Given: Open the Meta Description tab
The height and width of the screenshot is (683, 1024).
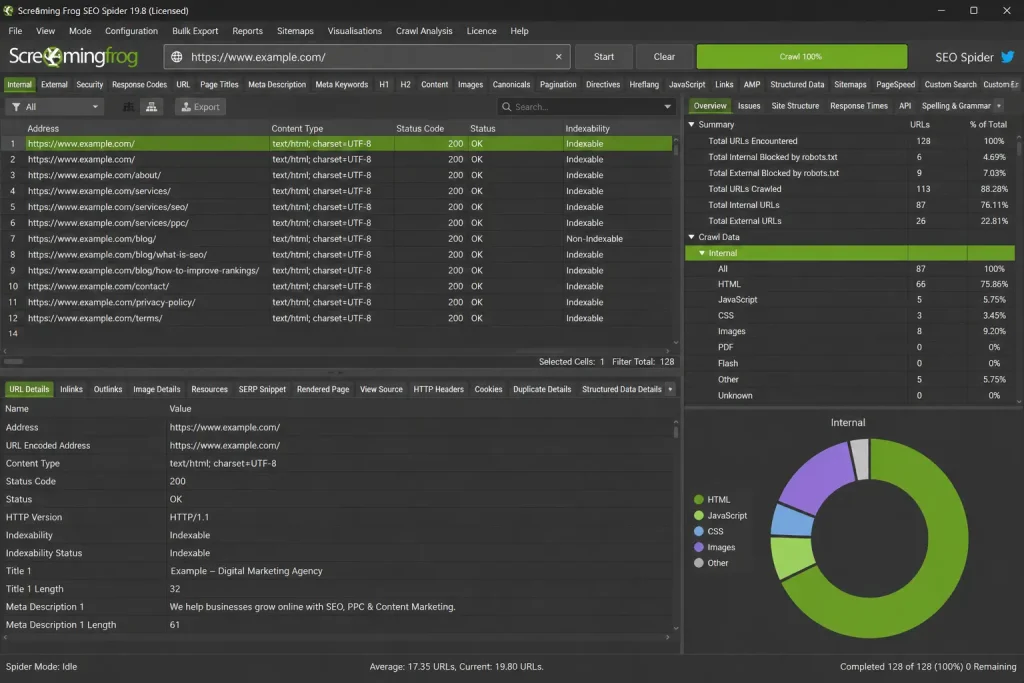Looking at the screenshot, I should point(277,84).
